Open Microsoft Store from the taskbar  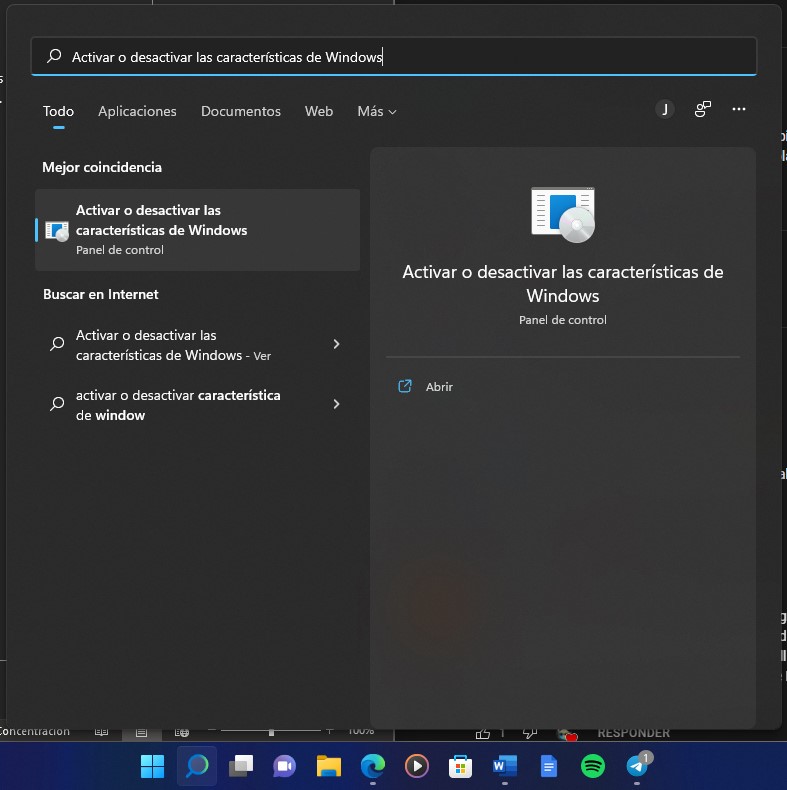pos(460,766)
